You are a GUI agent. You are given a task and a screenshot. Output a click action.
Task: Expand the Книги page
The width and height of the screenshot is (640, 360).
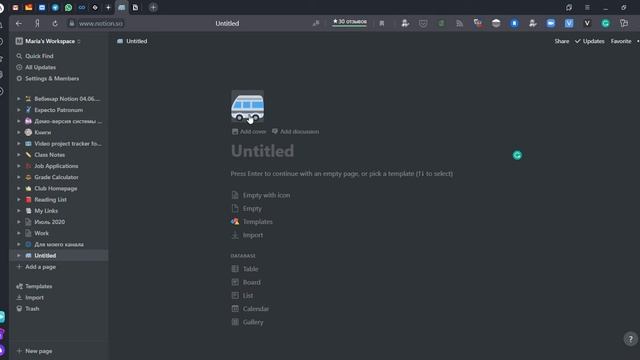click(18, 132)
